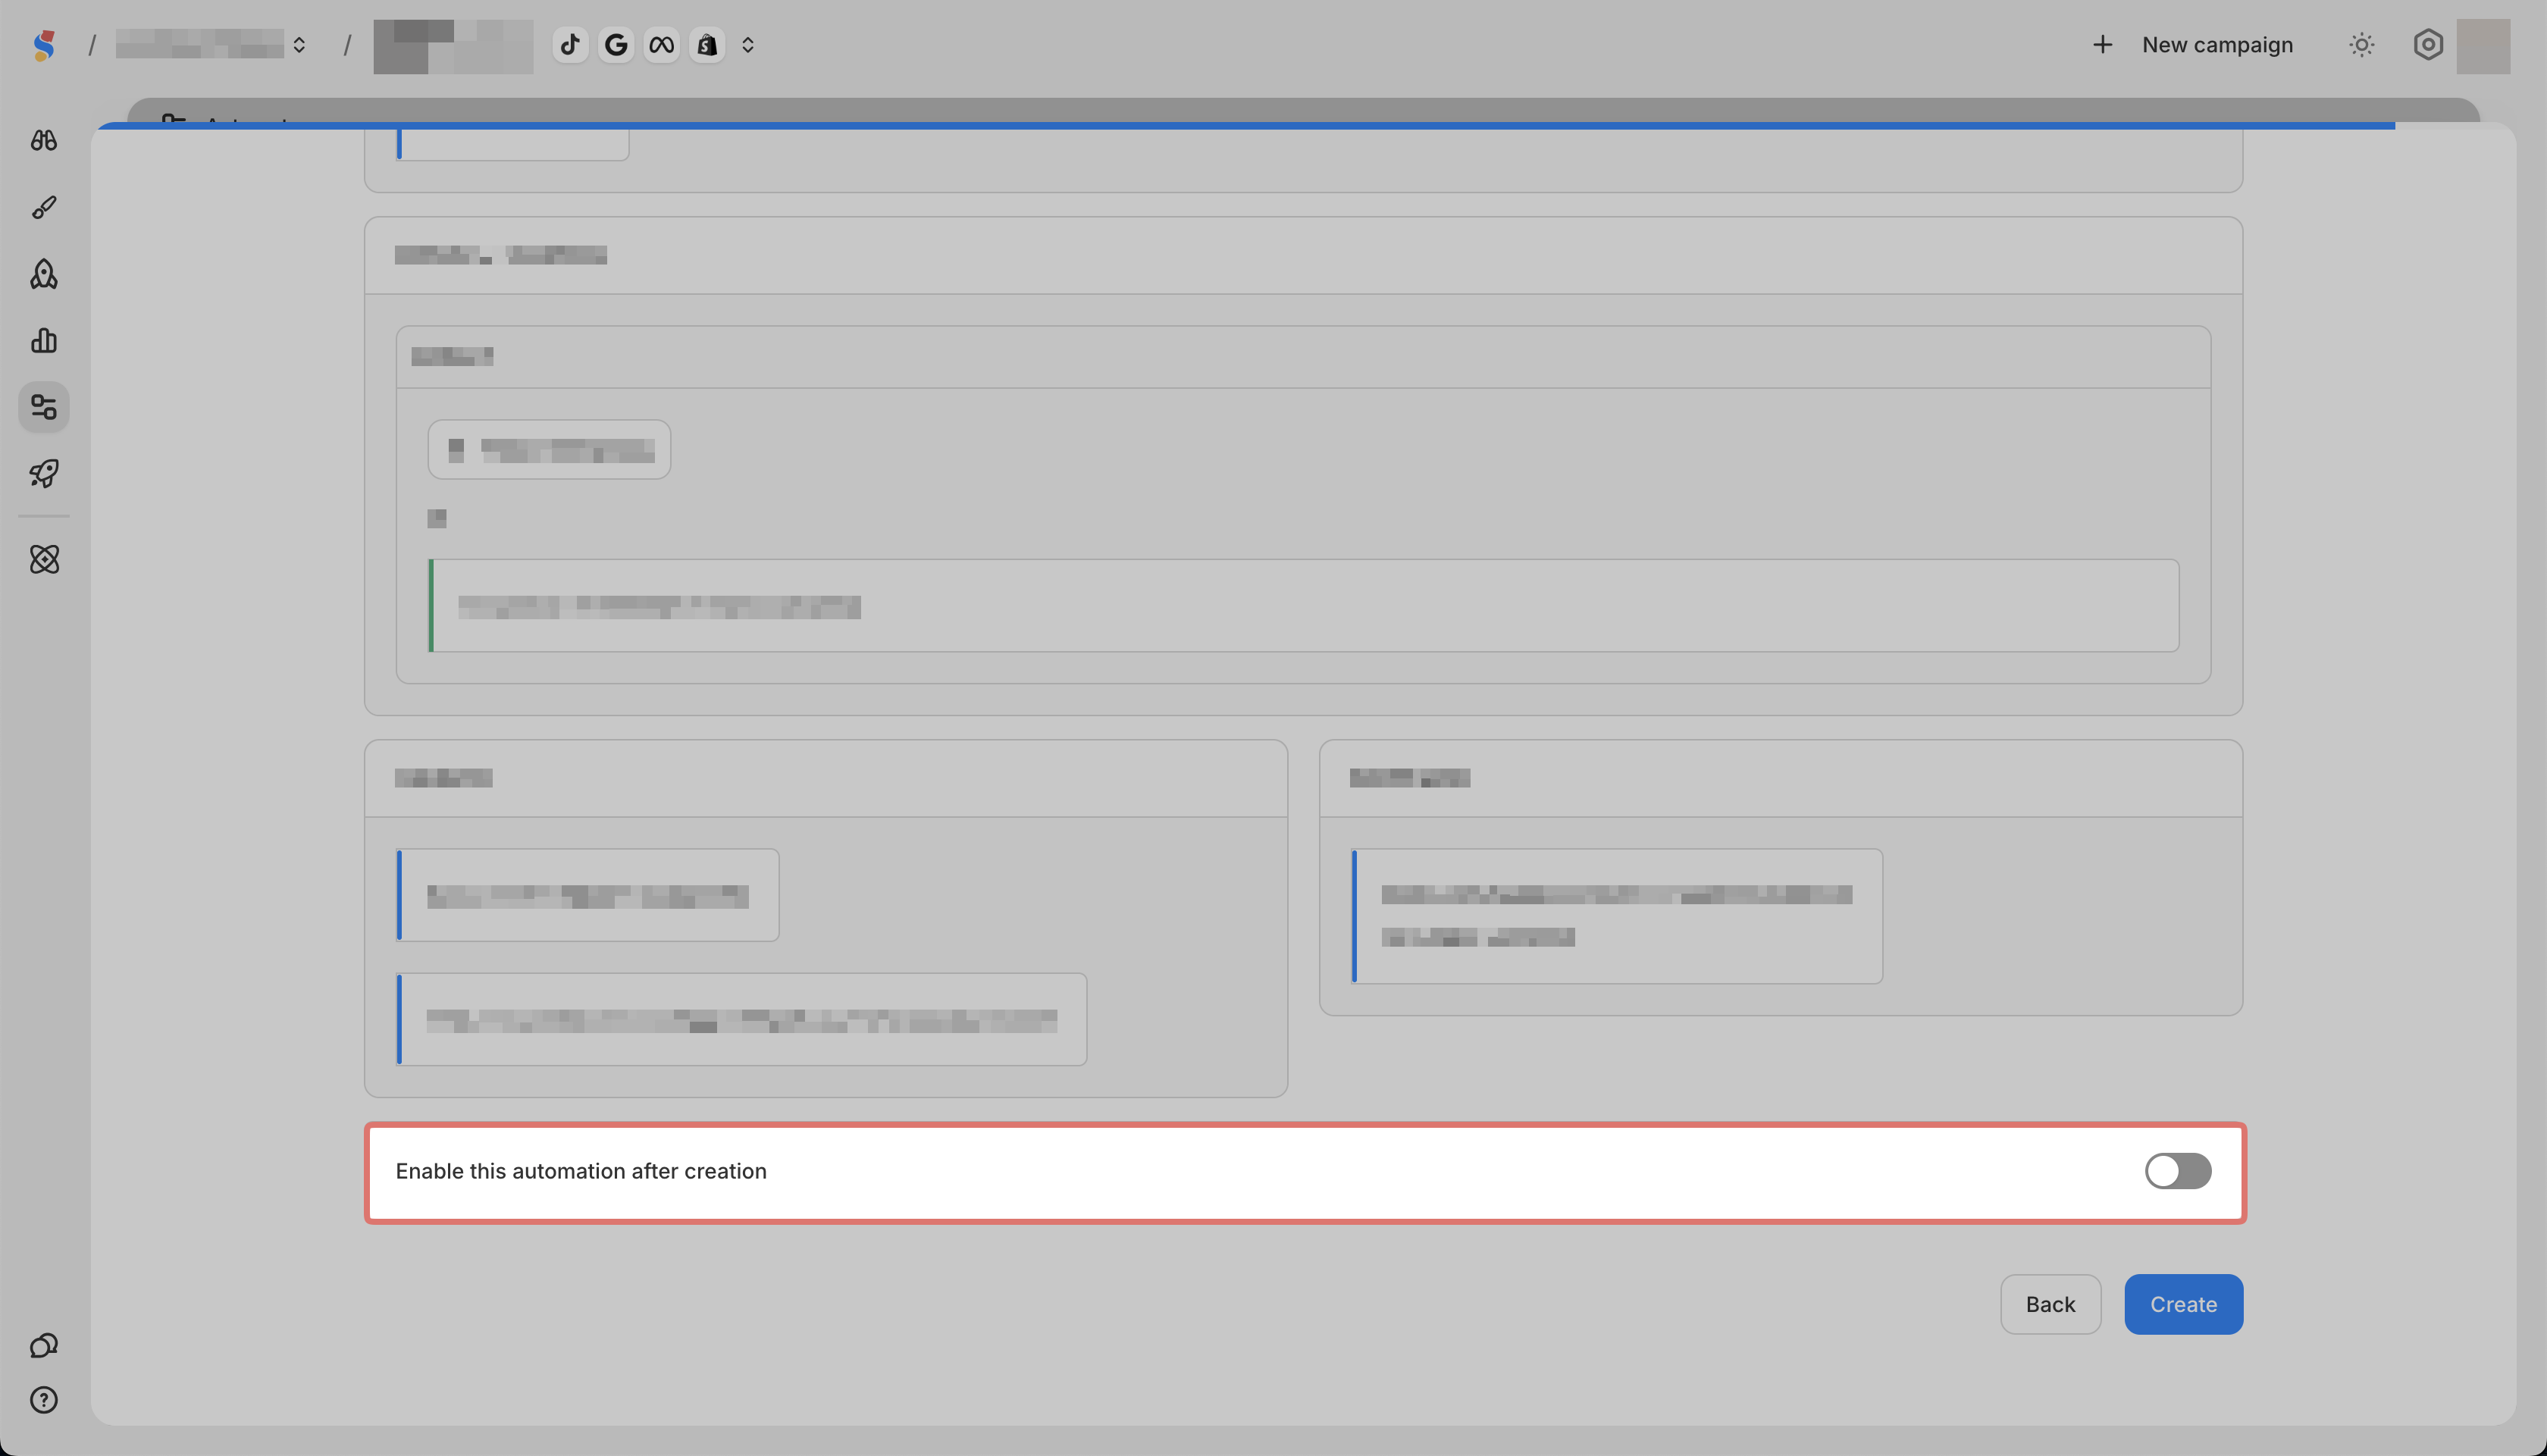Click the Meta platform icon
Viewport: 2547px width, 1456px height.
[661, 45]
